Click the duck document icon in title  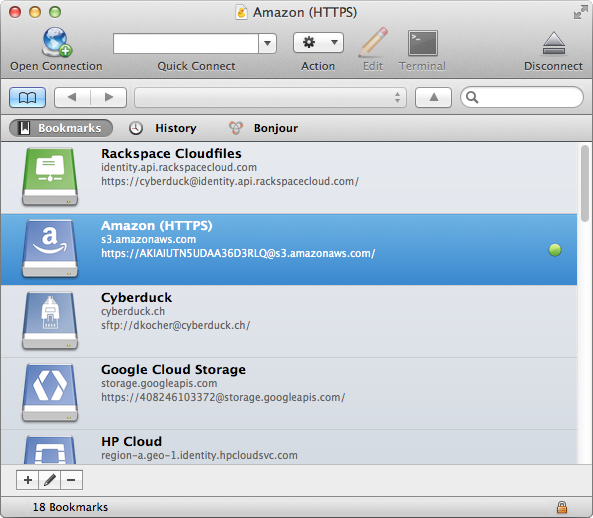(x=241, y=12)
